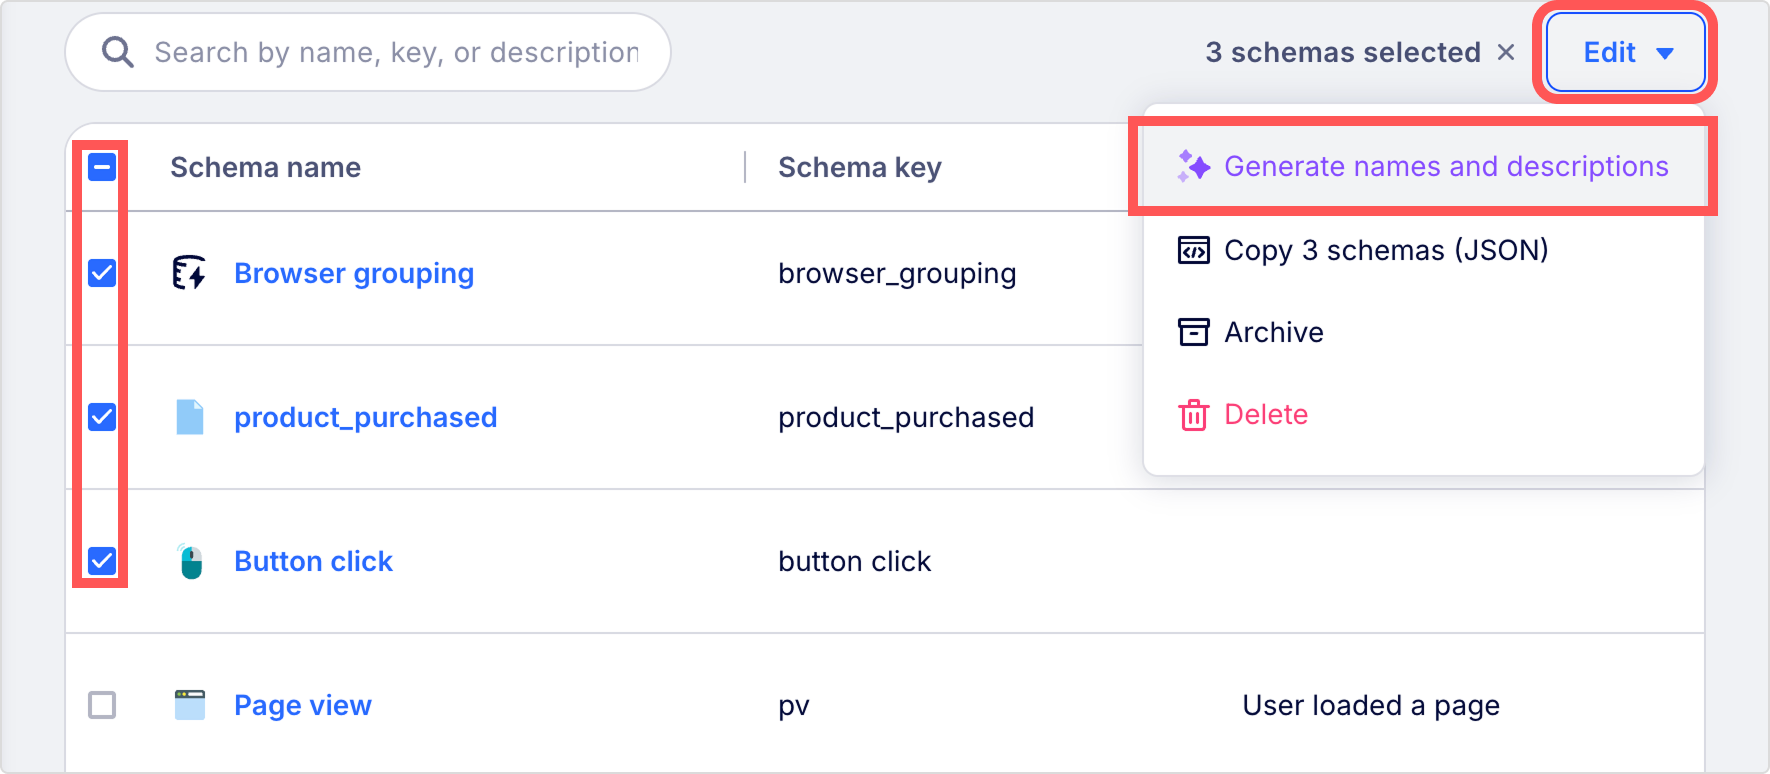Toggle the select-all header checkbox
The image size is (1770, 774).
click(x=102, y=167)
